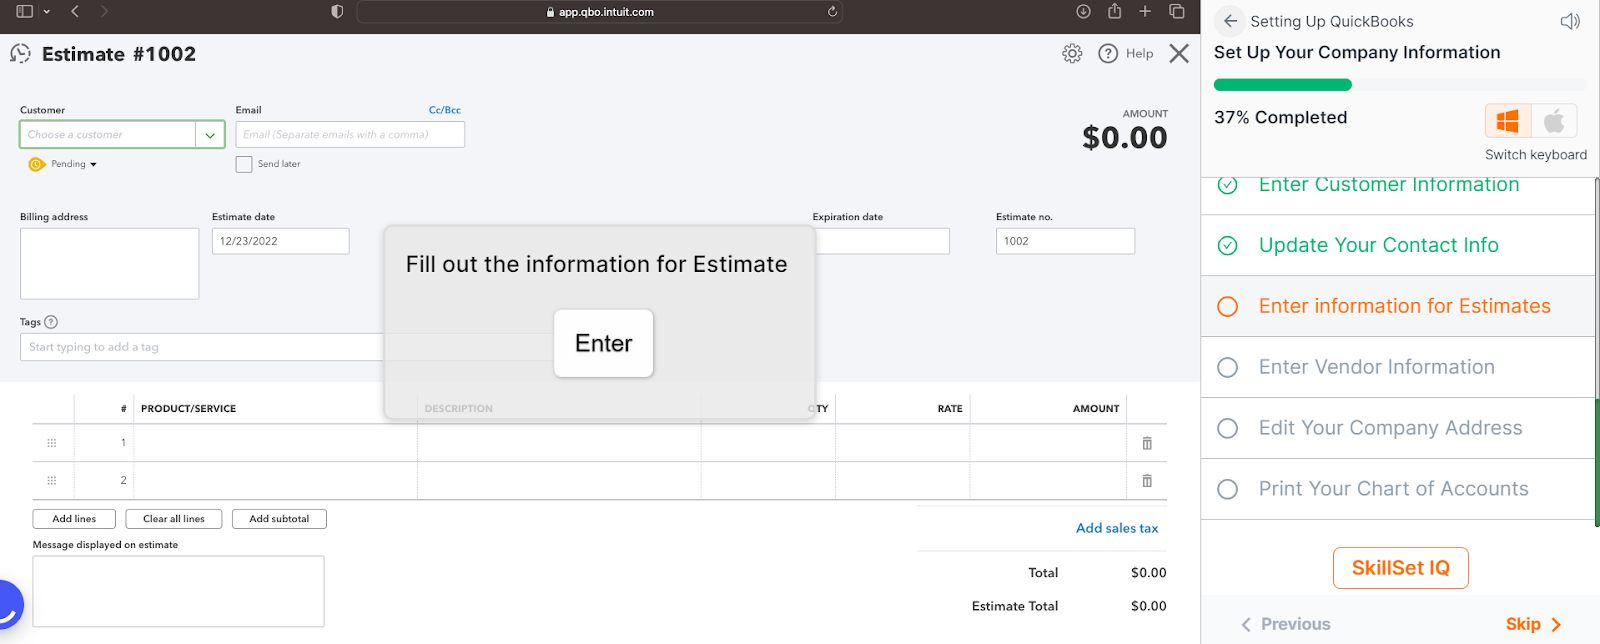Select the Enter Vendor Information step
Viewport: 1600px width, 644px height.
click(x=1397, y=367)
